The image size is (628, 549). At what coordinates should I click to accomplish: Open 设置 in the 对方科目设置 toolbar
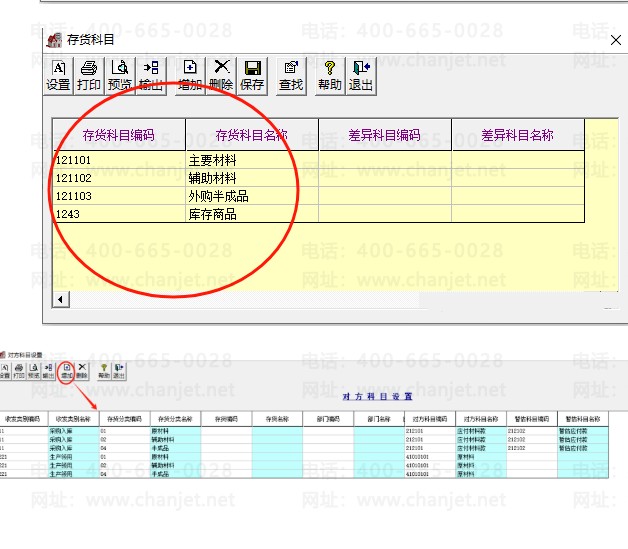click(x=5, y=371)
